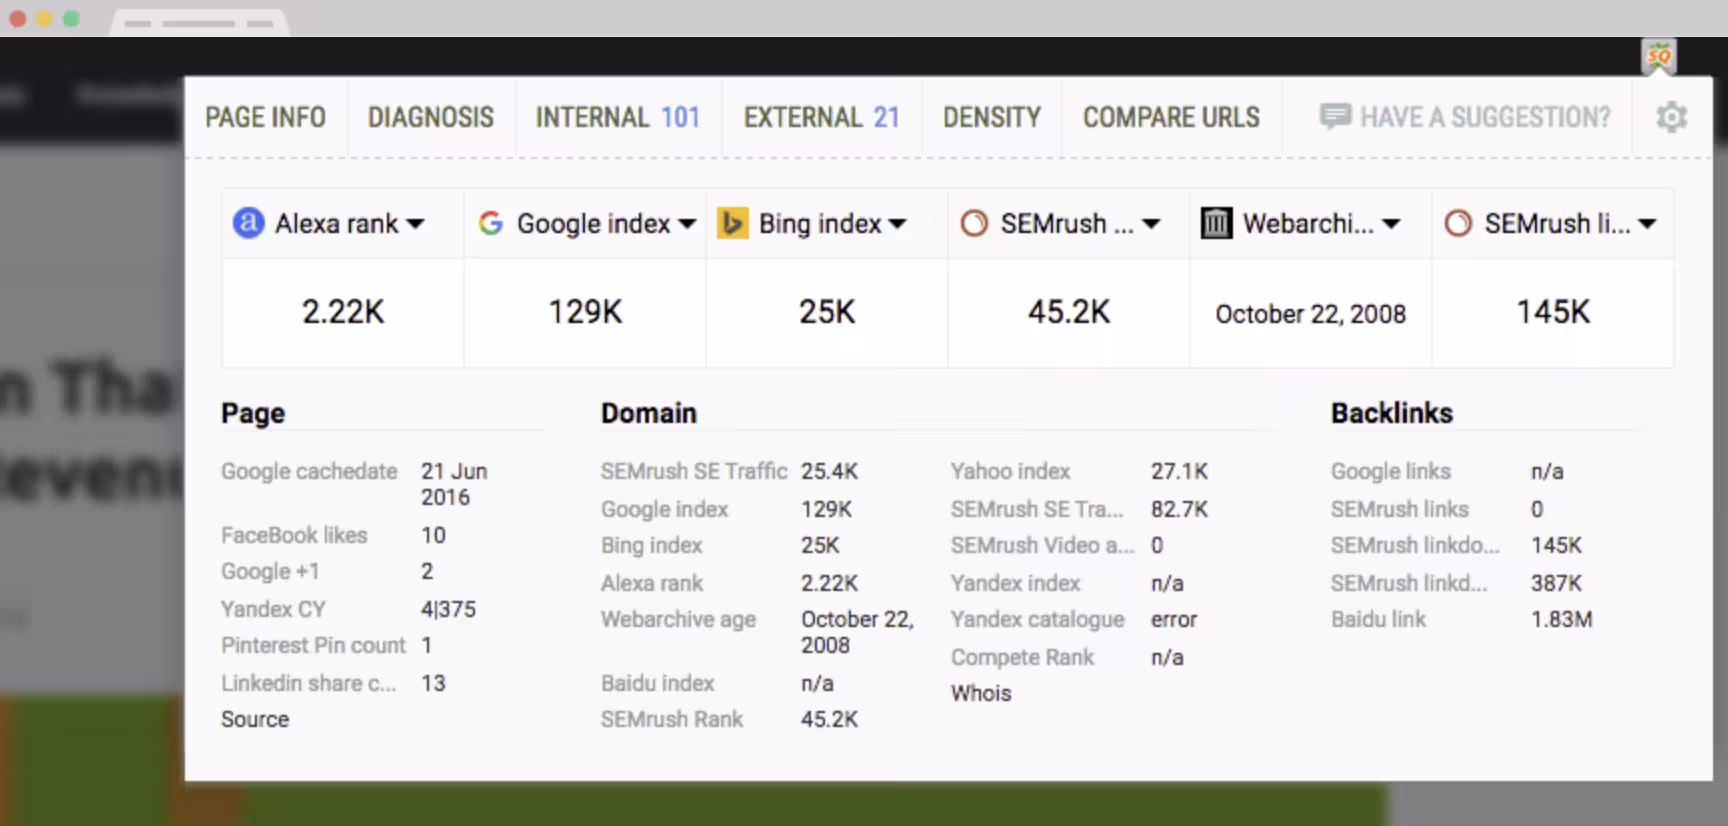Expand the Bing index dropdown arrow
Image resolution: width=1728 pixels, height=826 pixels.
click(898, 224)
